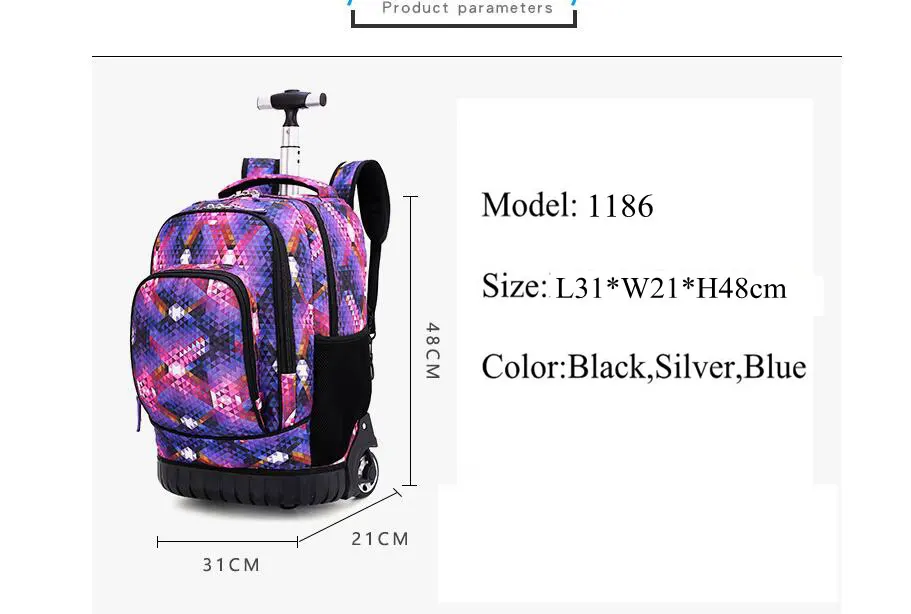This screenshot has width=911, height=614.
Task: Click the Size L31*W21*H48cm text
Action: coord(634,287)
